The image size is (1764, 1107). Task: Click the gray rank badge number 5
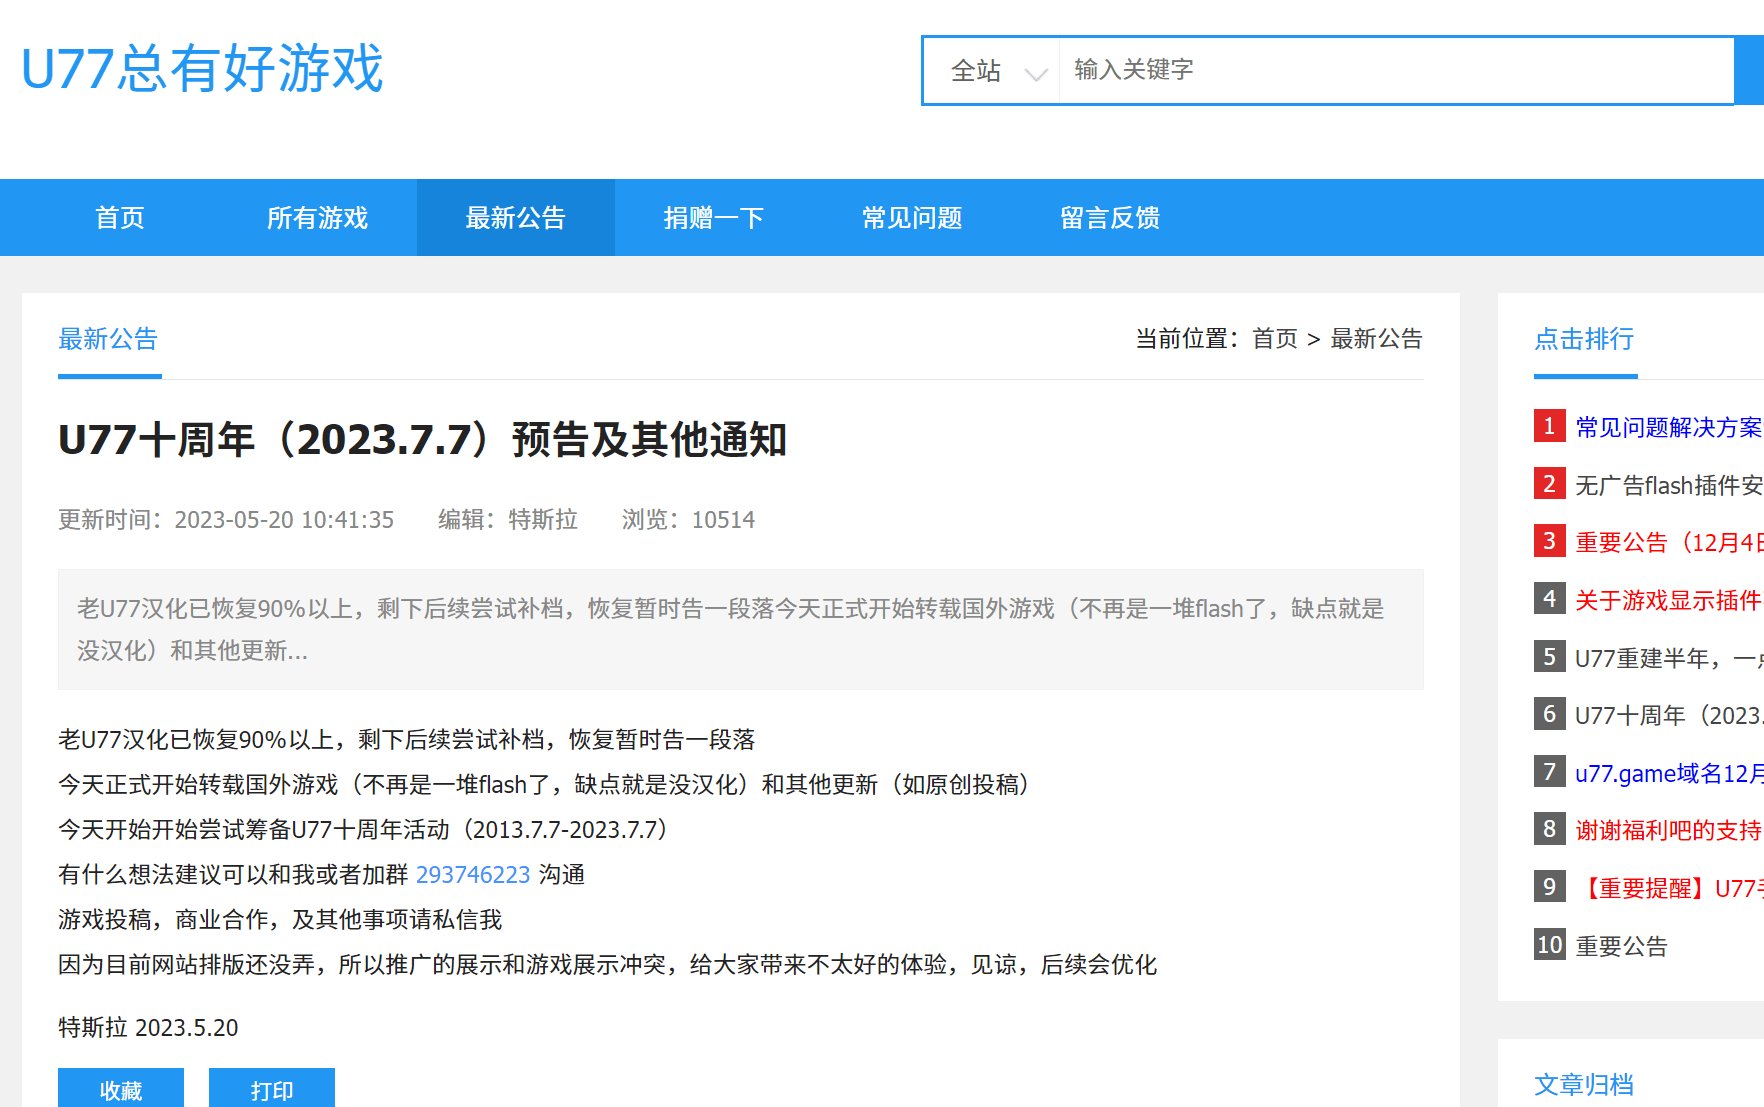click(x=1550, y=657)
